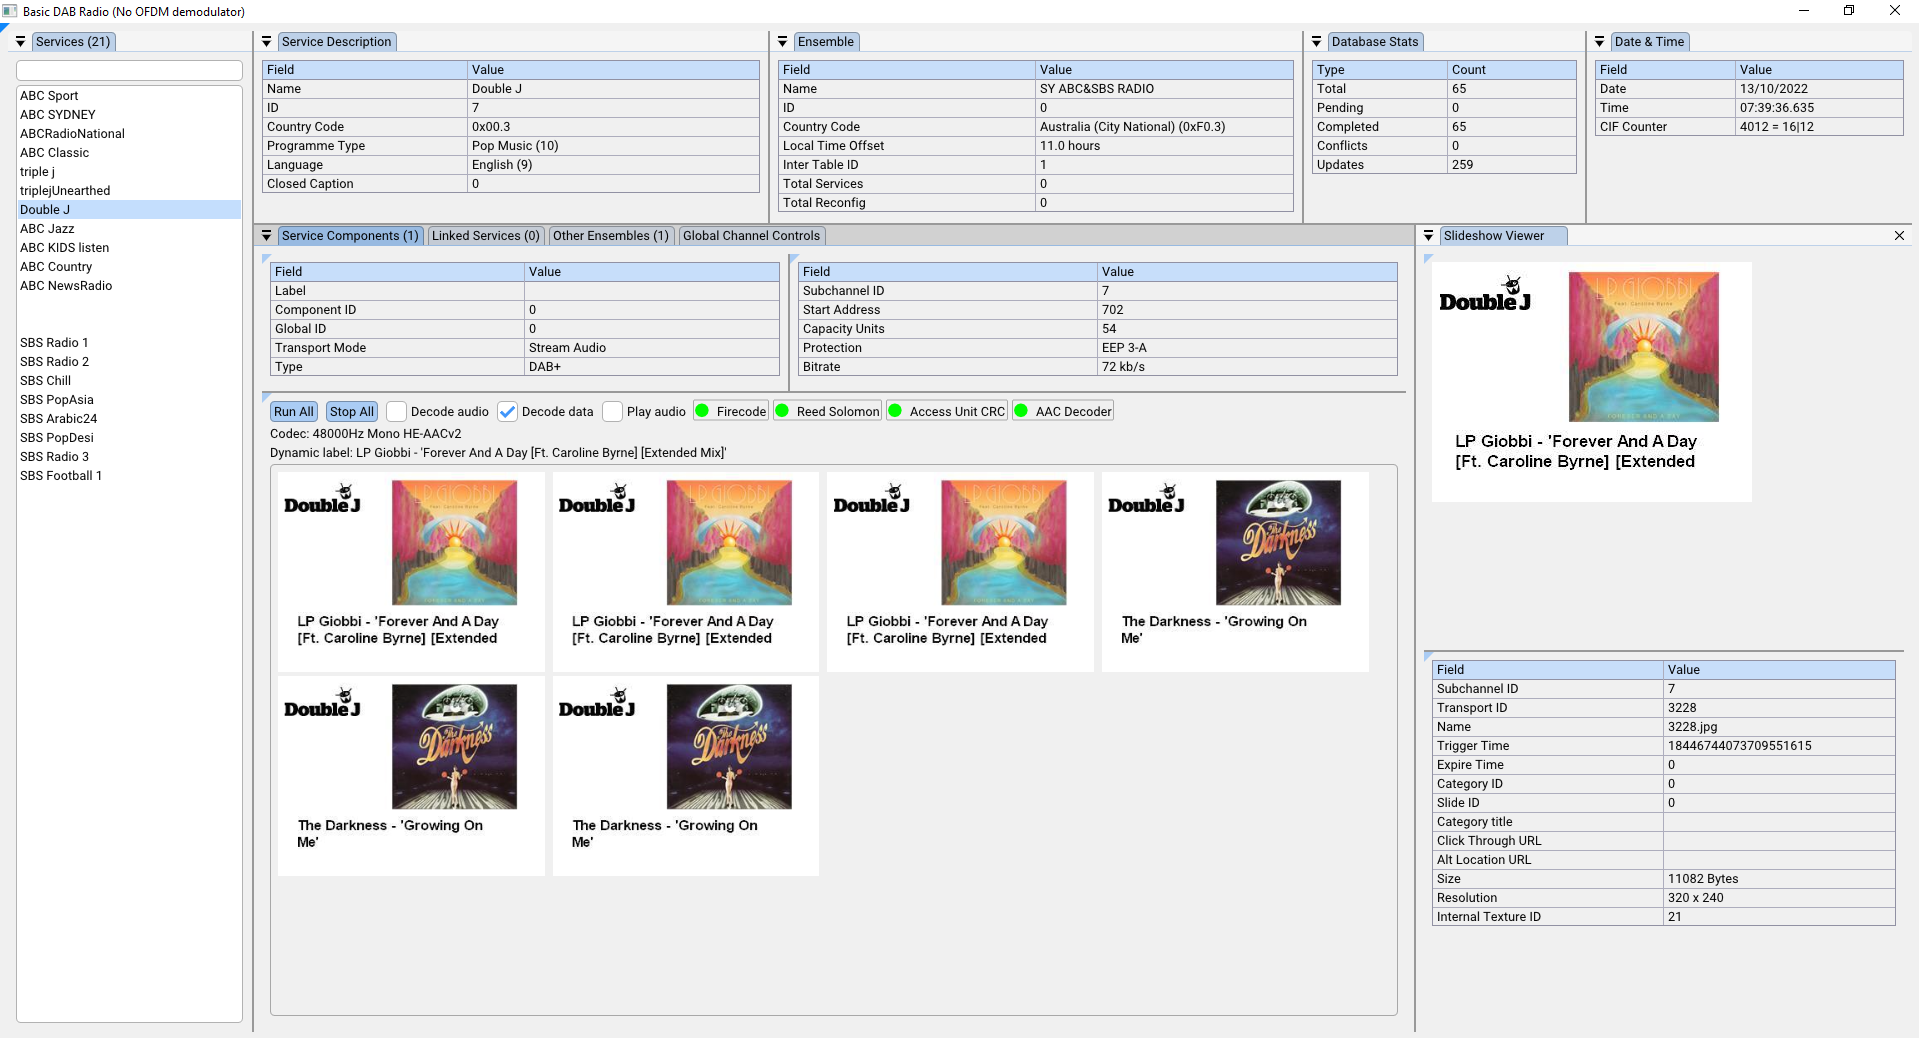Collapse the Date & Time panel arrow
The image size is (1919, 1038).
[1600, 42]
